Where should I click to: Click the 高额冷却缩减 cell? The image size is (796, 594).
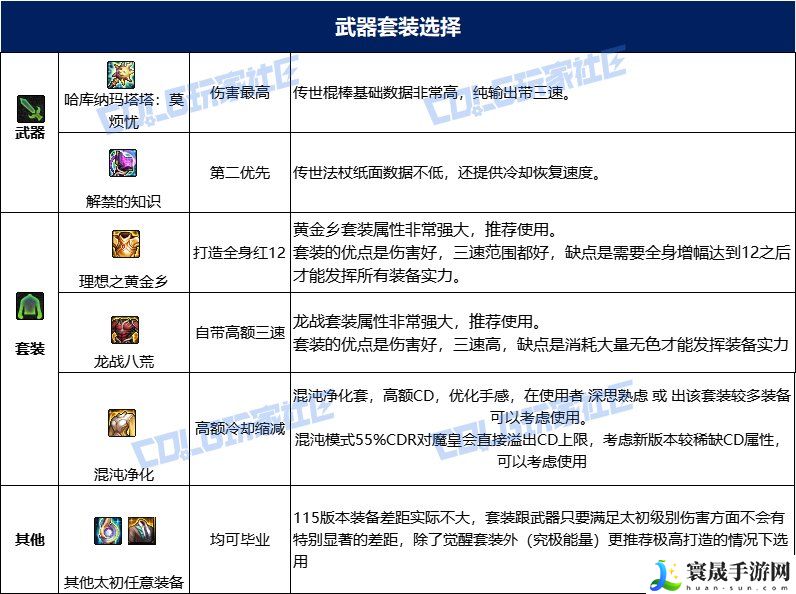(x=240, y=428)
